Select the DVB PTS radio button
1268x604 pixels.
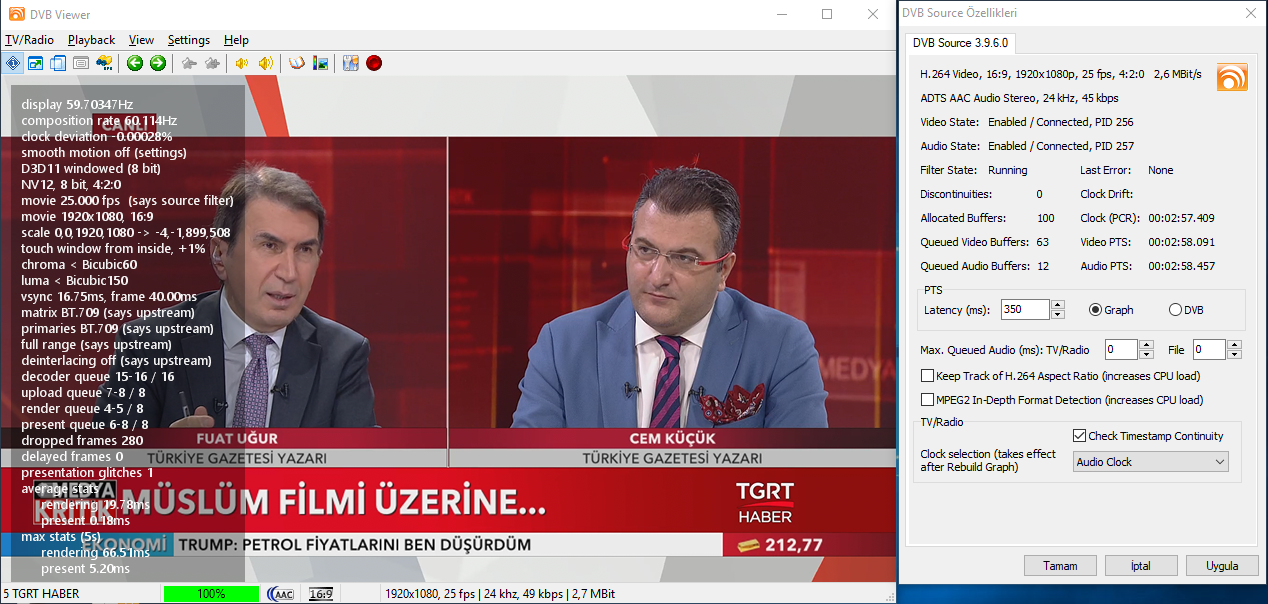1175,310
